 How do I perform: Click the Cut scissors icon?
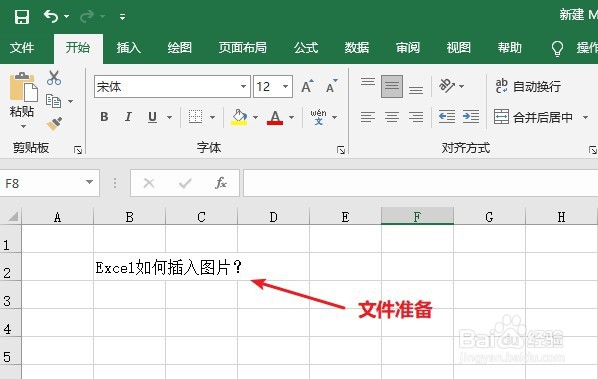pyautogui.click(x=54, y=78)
